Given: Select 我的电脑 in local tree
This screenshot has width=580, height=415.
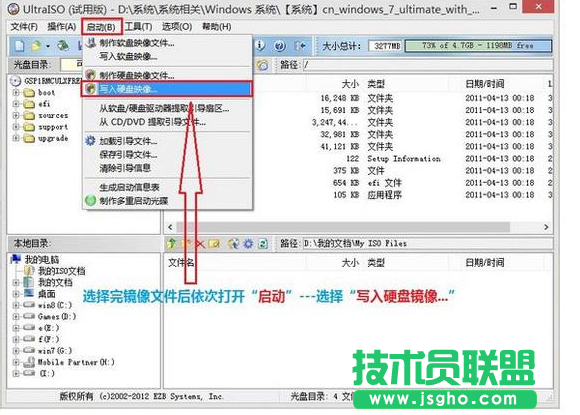Looking at the screenshot, I should click(41, 260).
